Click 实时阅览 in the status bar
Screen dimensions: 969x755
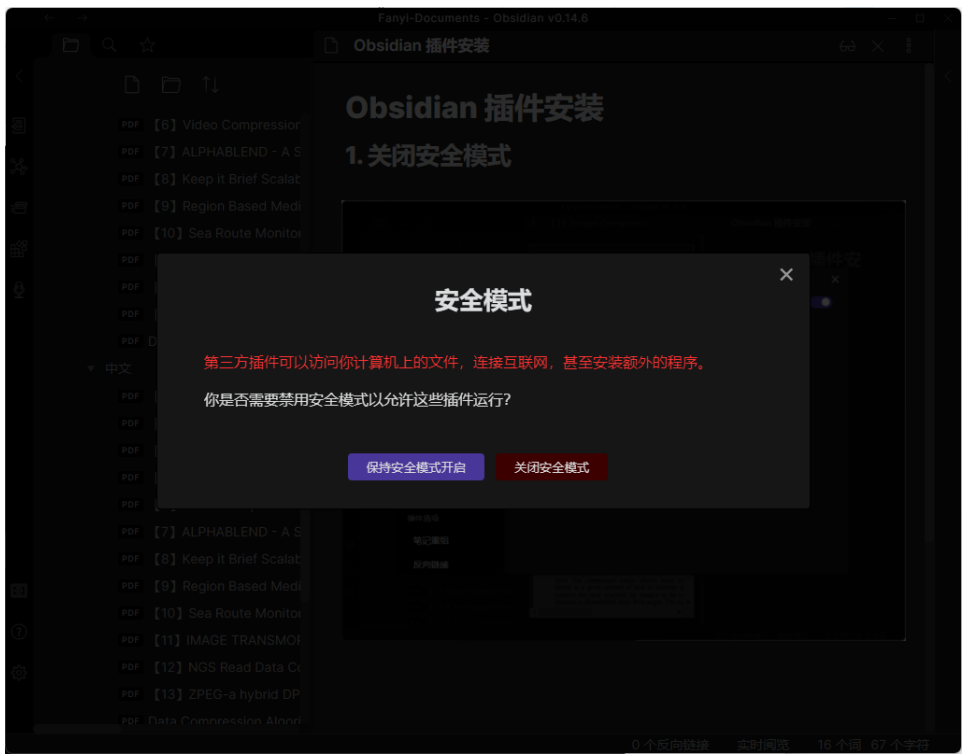763,745
